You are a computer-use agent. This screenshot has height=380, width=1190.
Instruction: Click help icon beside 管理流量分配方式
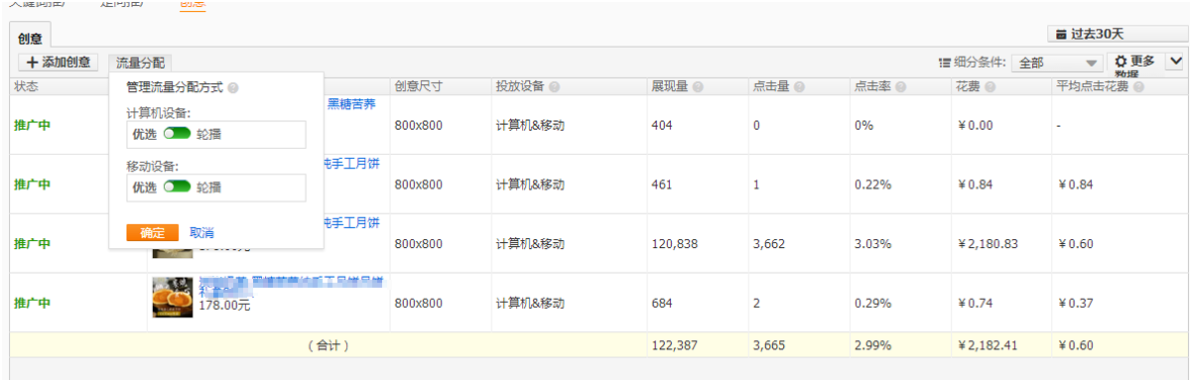tap(233, 88)
